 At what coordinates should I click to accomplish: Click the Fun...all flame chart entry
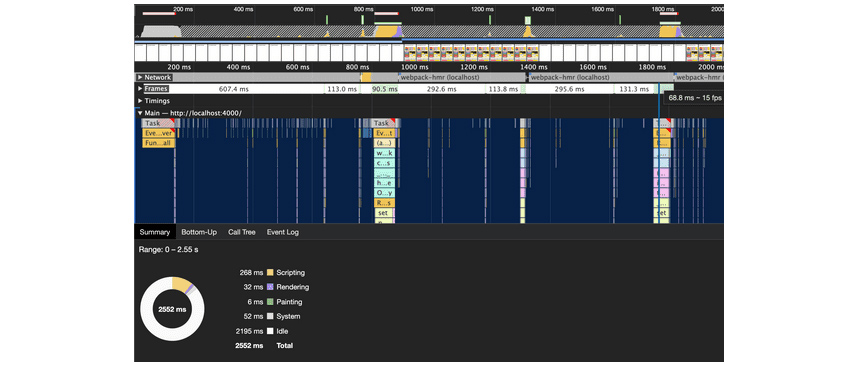158,143
